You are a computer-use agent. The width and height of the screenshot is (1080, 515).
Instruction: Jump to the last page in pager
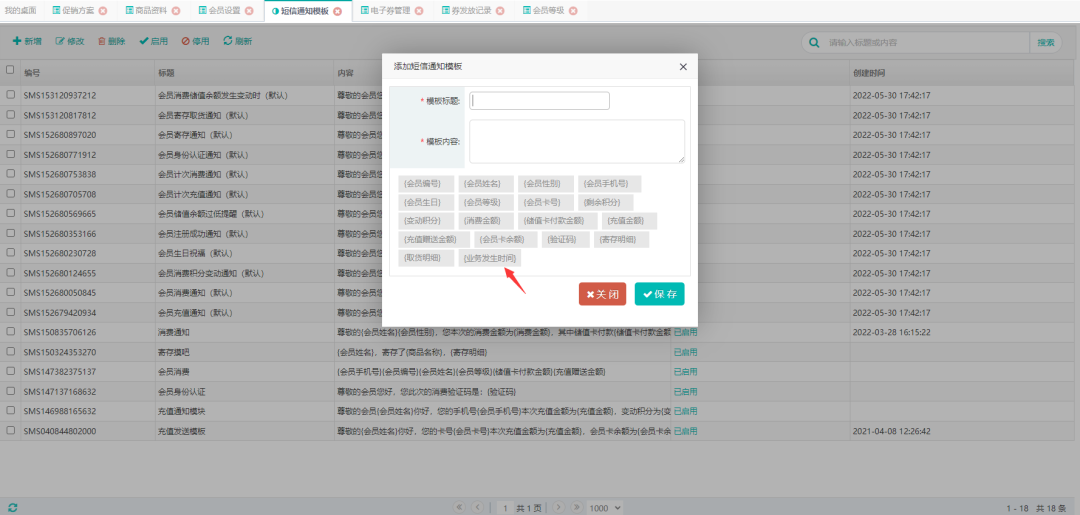coord(577,508)
